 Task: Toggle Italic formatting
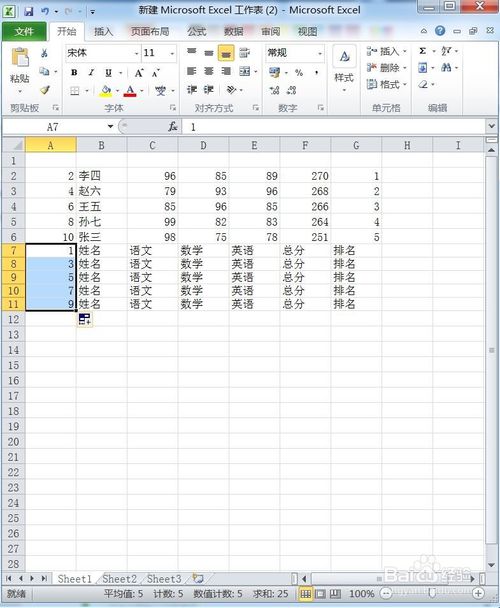[x=91, y=72]
